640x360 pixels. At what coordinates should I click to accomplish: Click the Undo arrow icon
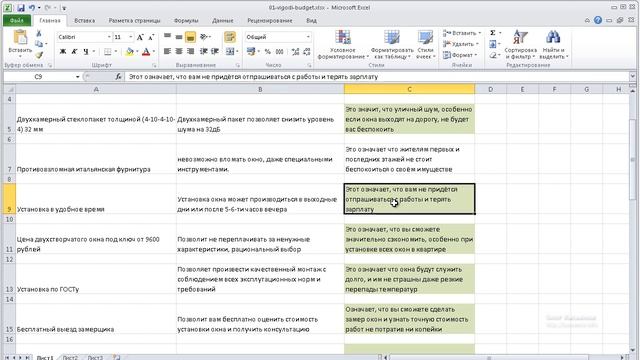tap(31, 8)
